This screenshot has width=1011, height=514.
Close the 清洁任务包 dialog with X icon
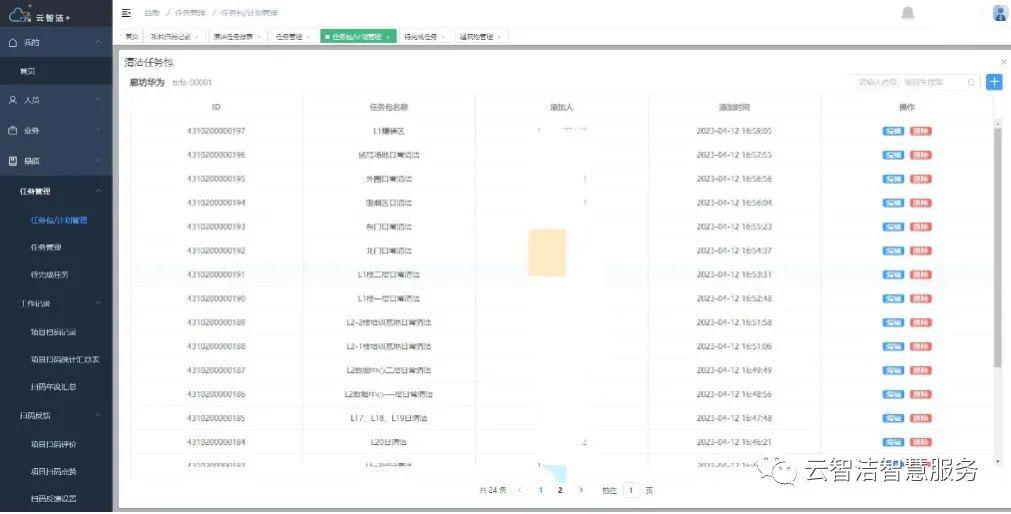coord(1003,62)
